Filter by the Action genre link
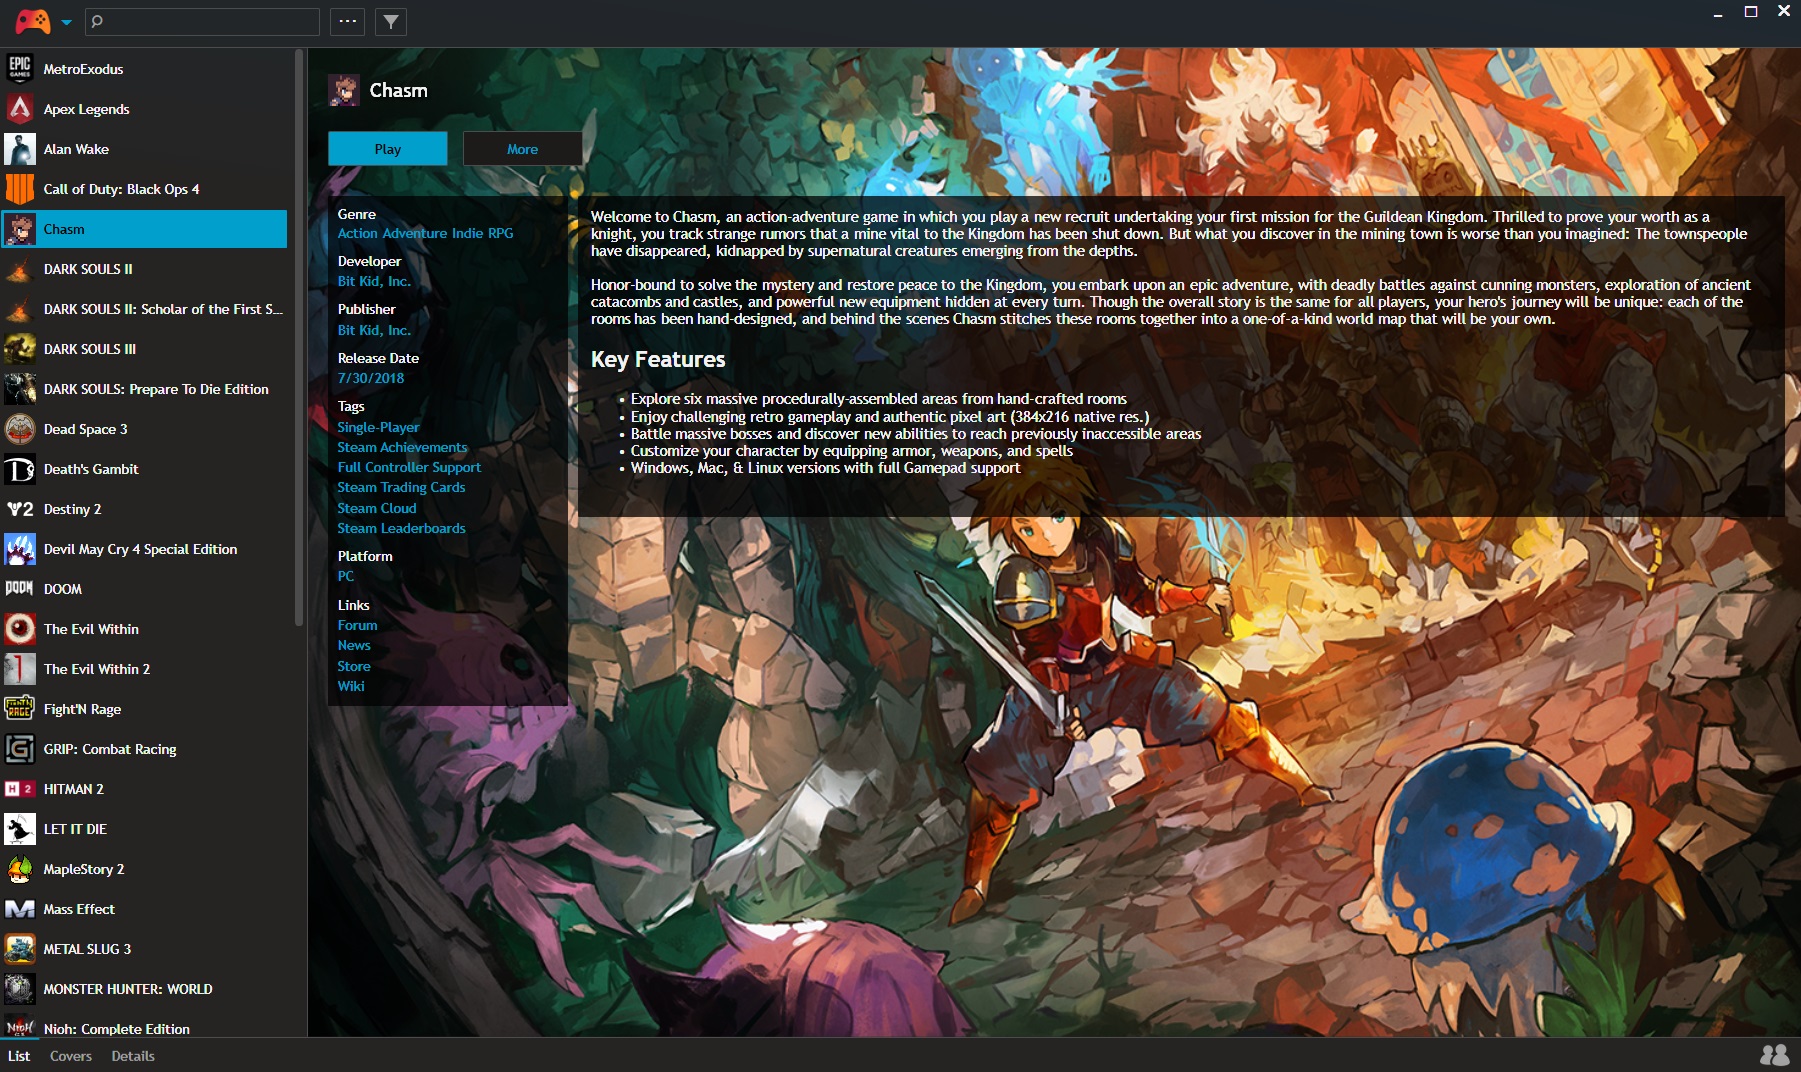The height and width of the screenshot is (1072, 1801). [357, 233]
